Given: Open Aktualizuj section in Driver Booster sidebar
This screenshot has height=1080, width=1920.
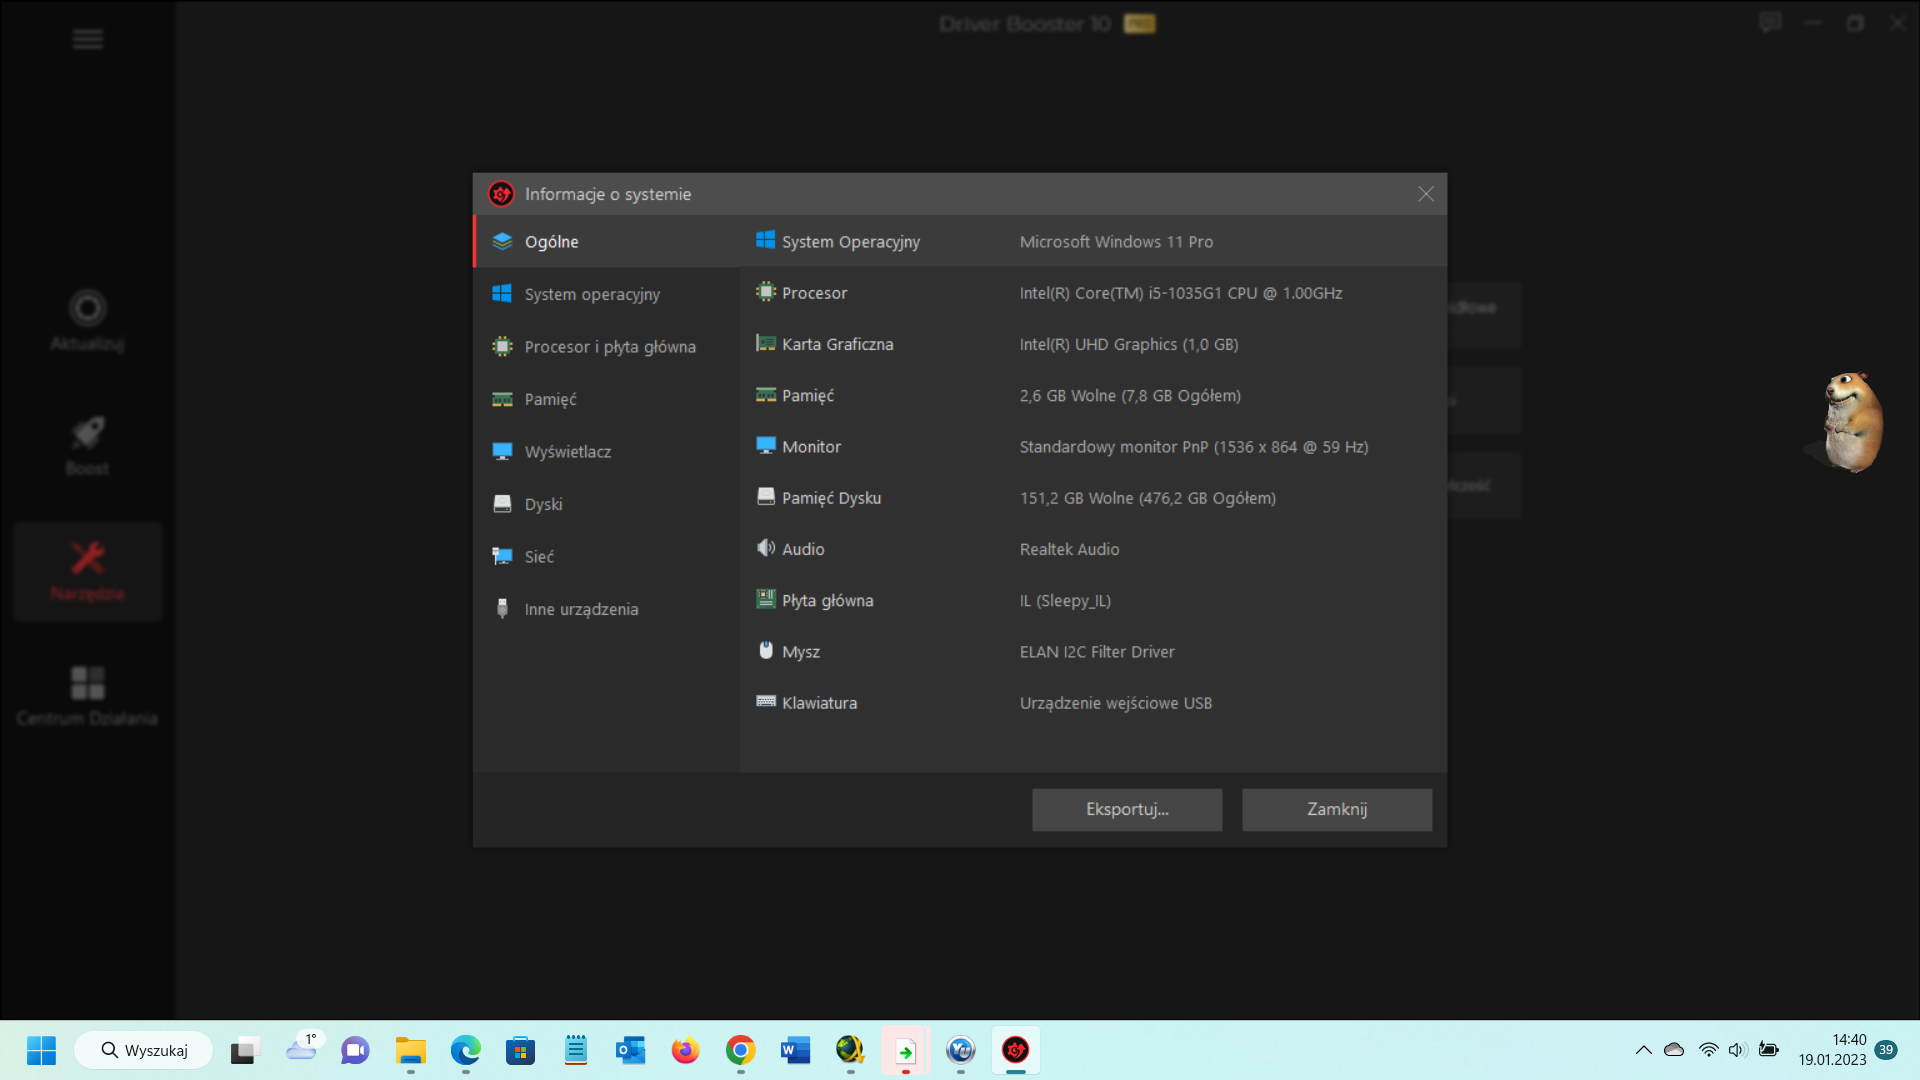Looking at the screenshot, I should pos(88,320).
